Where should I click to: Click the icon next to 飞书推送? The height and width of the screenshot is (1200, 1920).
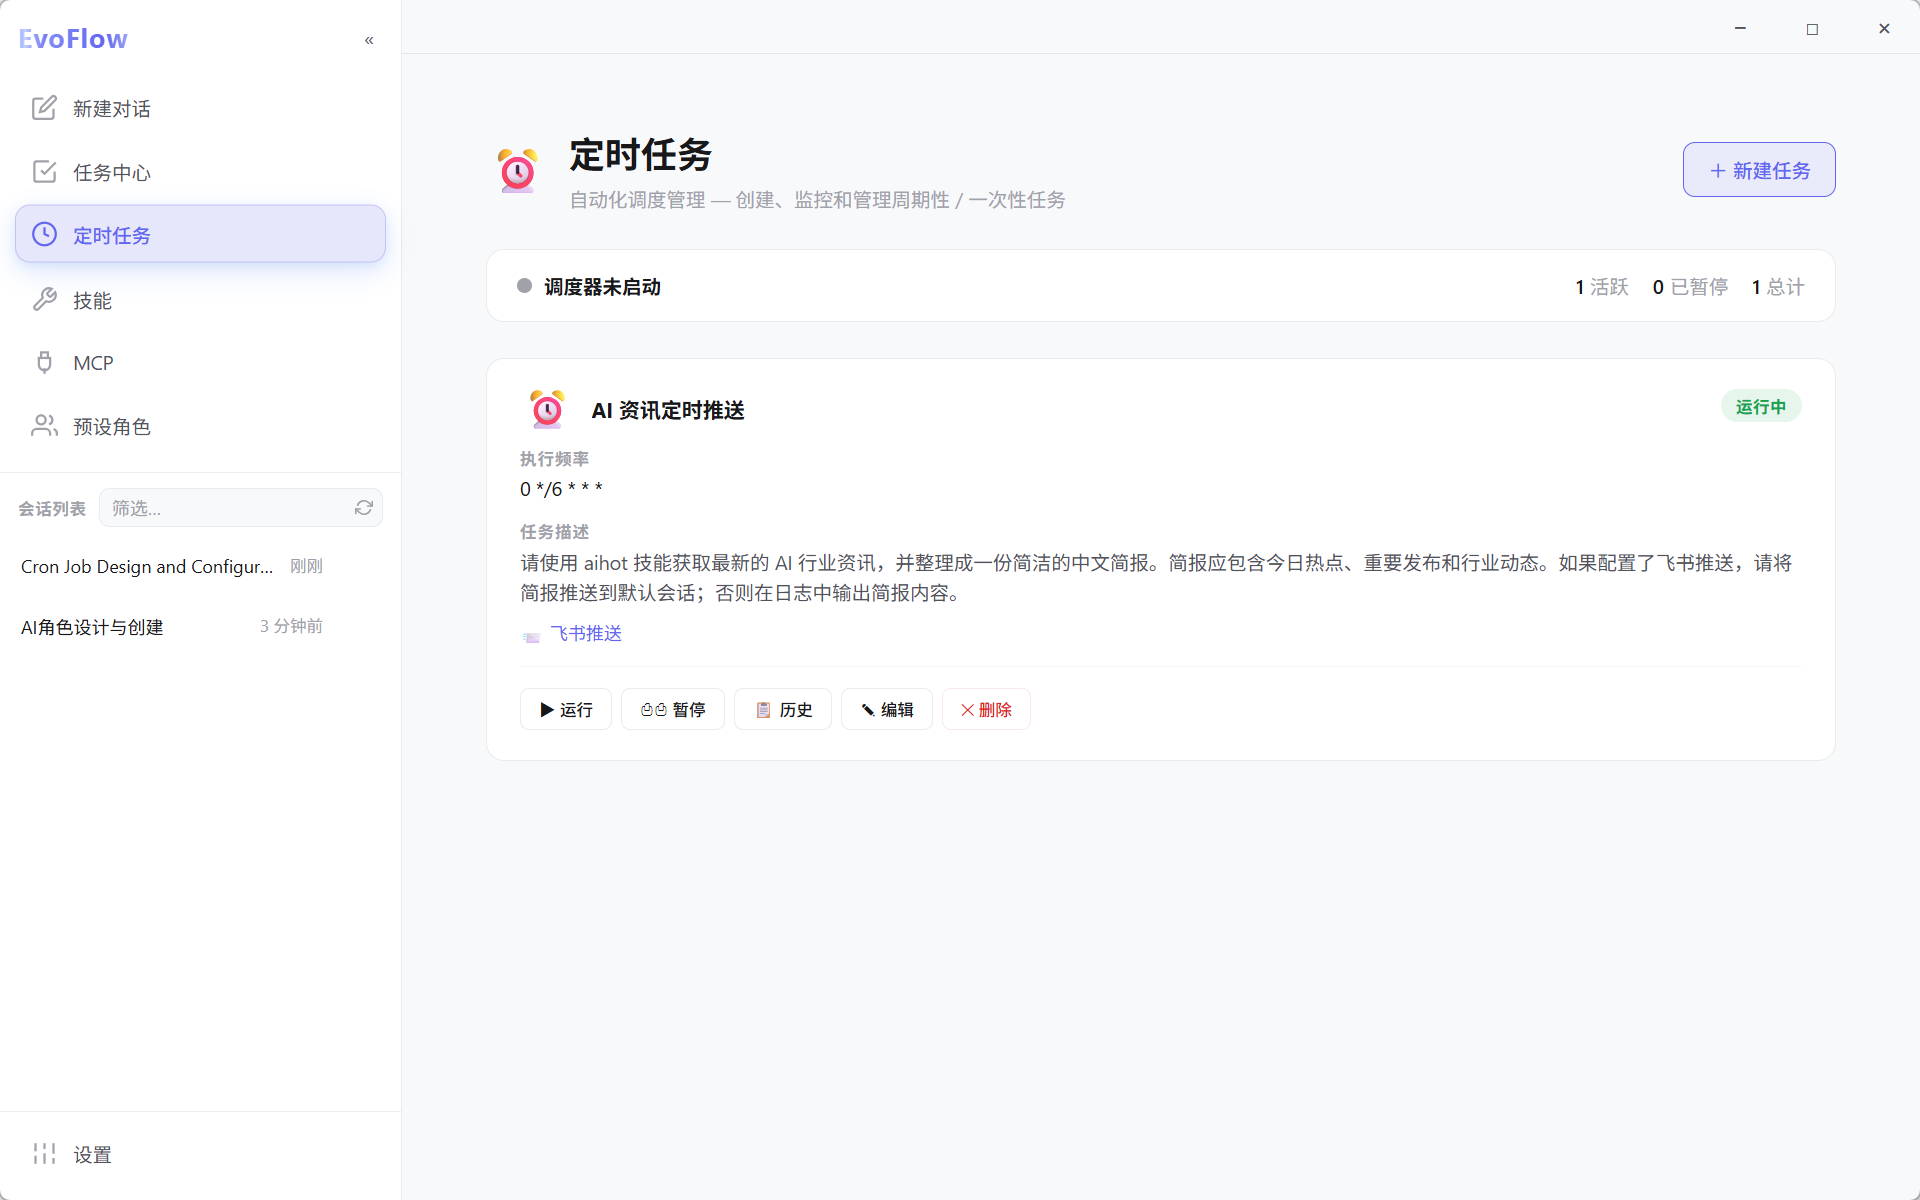pyautogui.click(x=531, y=636)
